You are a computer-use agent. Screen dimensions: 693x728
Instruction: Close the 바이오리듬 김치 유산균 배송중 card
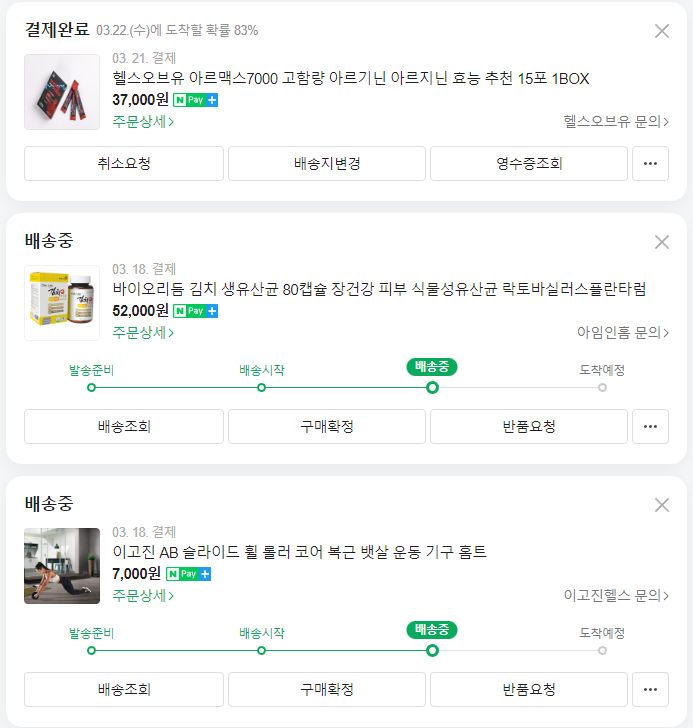661,242
